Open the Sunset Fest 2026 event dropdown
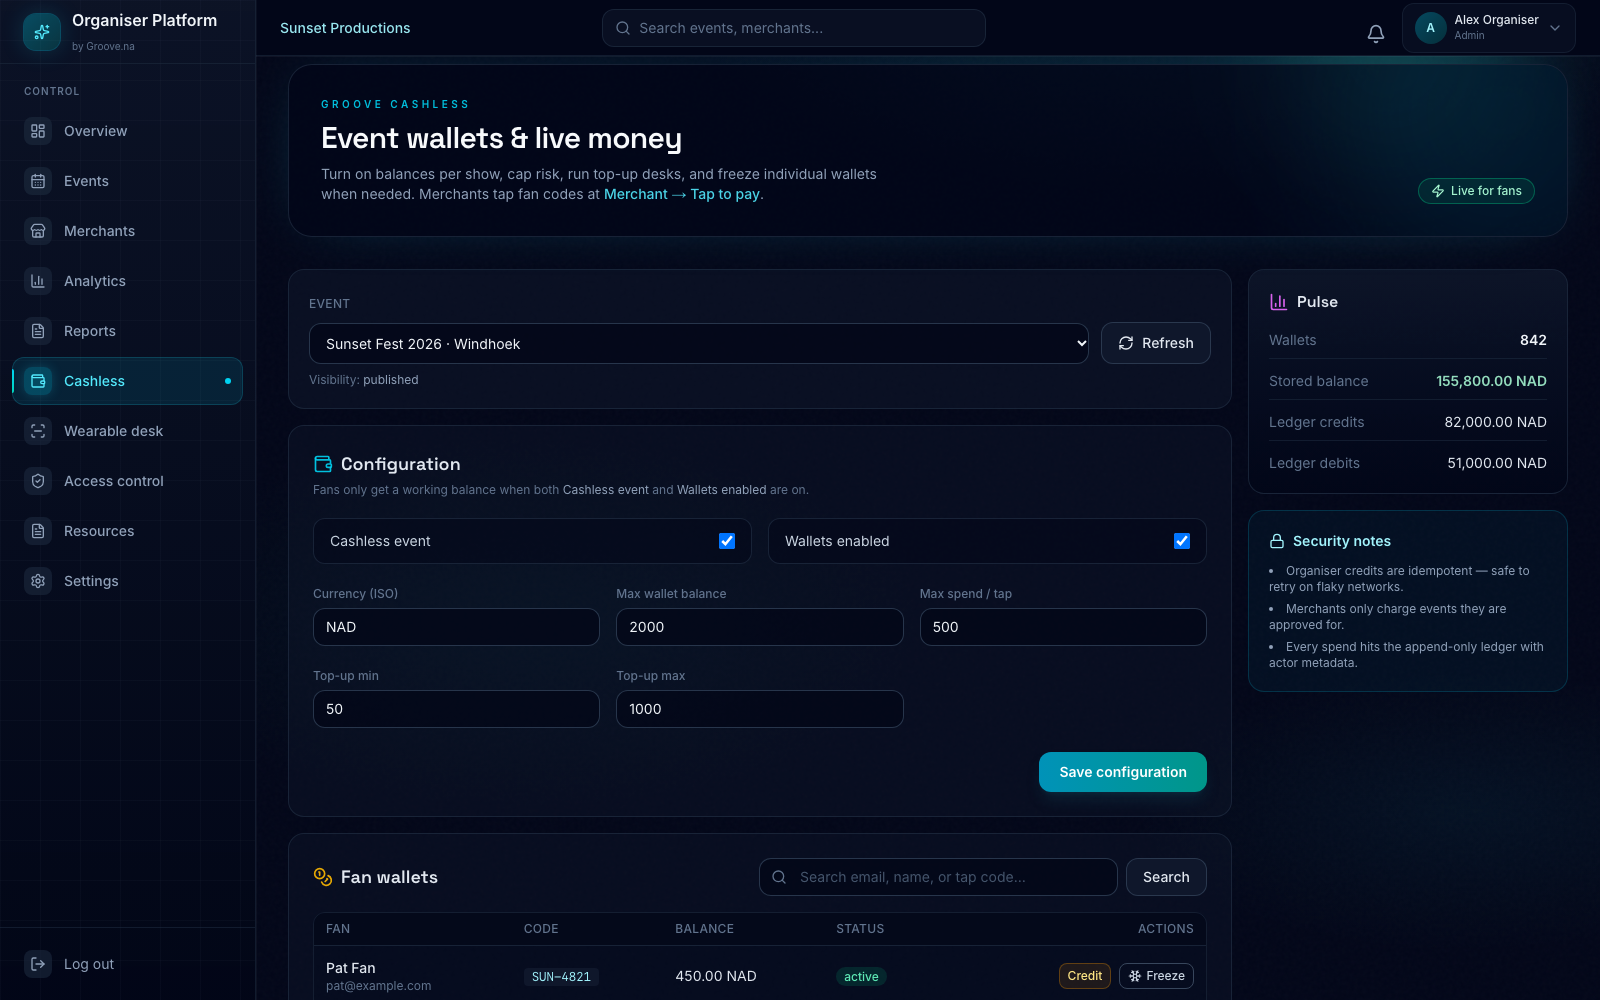The width and height of the screenshot is (1600, 1000). [699, 344]
